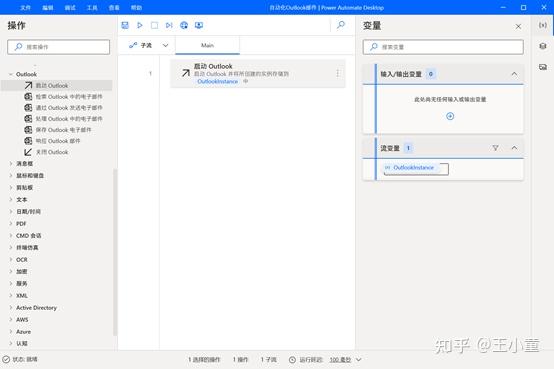Click the 1 子流 count in status bar
This screenshot has height=369, width=554.
pyautogui.click(x=269, y=360)
